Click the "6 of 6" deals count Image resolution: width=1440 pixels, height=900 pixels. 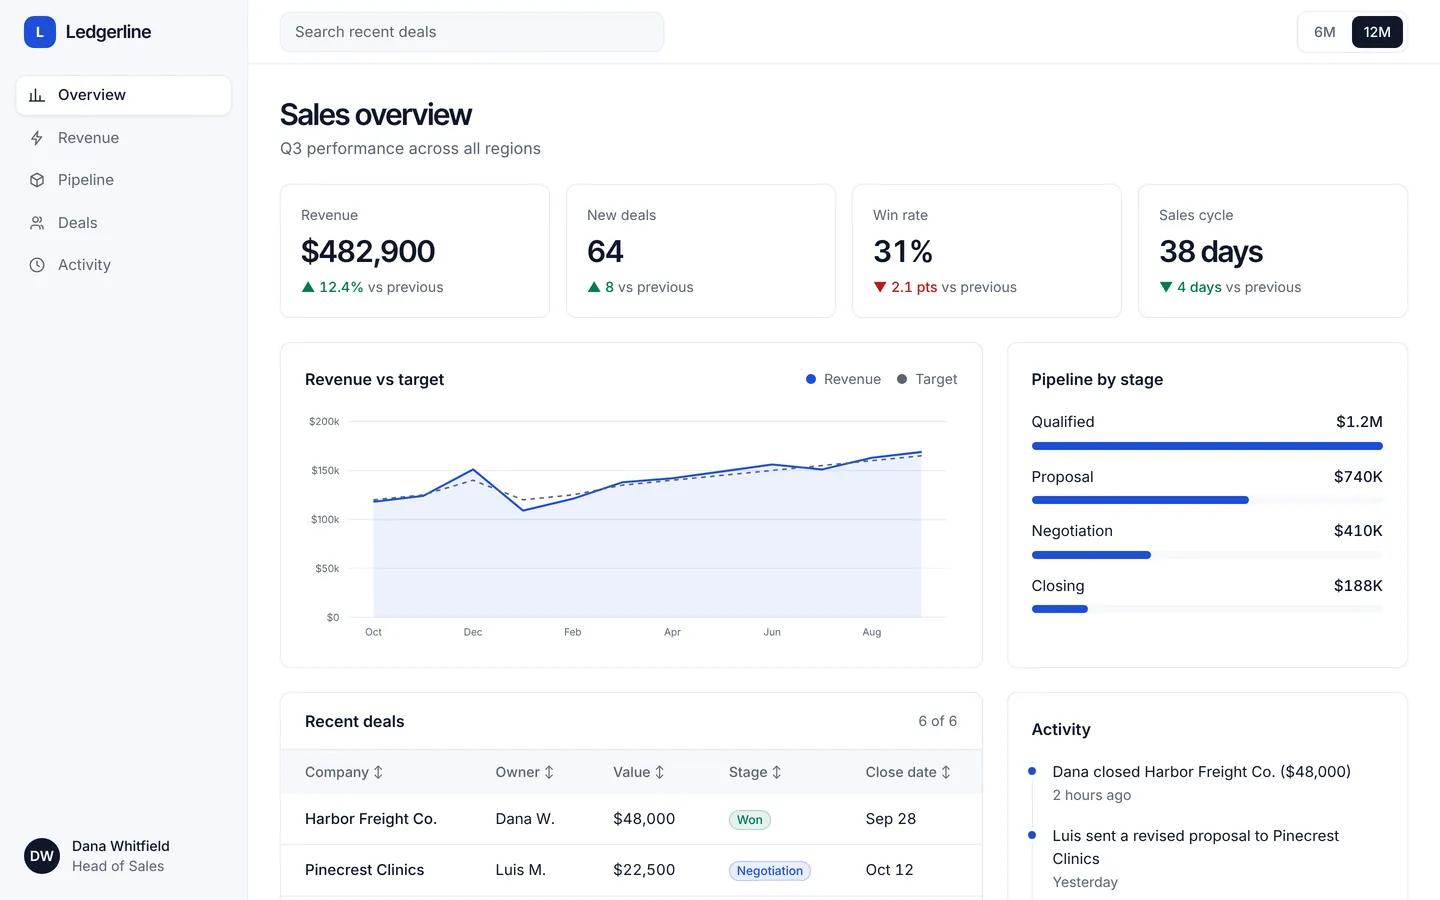[x=938, y=721]
